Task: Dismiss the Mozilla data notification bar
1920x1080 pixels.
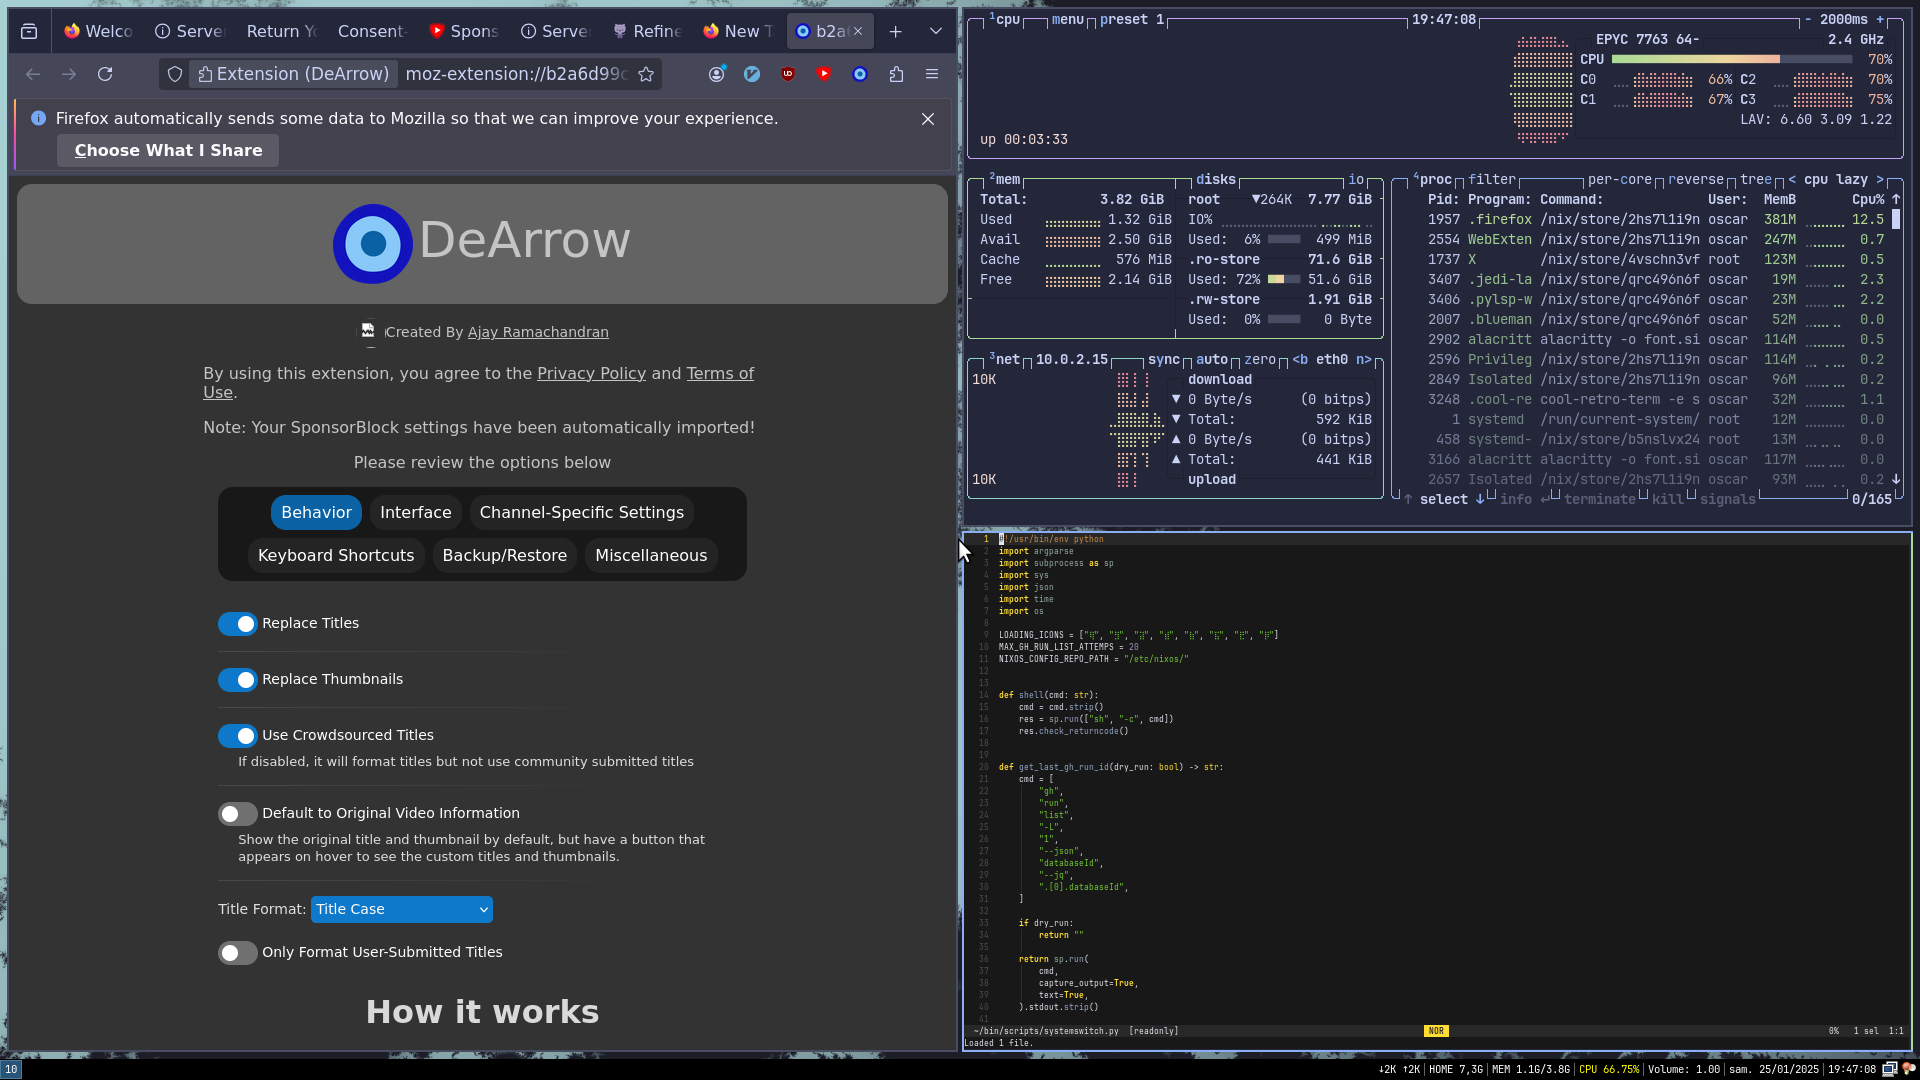Action: pyautogui.click(x=928, y=119)
